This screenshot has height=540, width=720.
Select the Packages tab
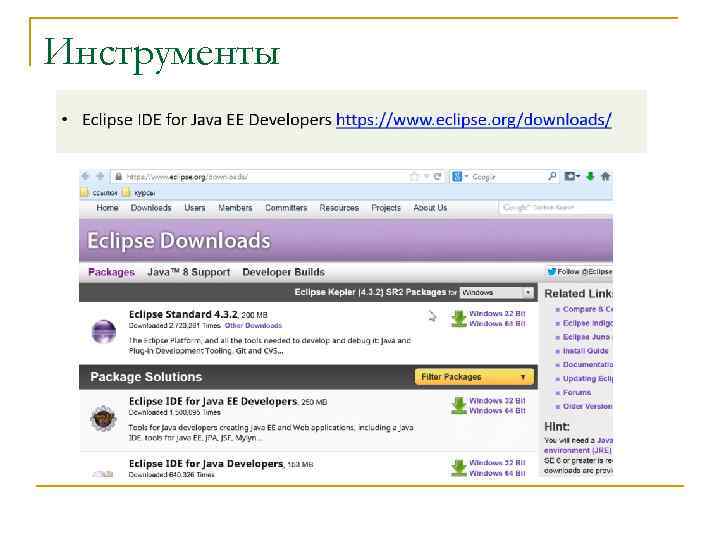coord(112,272)
